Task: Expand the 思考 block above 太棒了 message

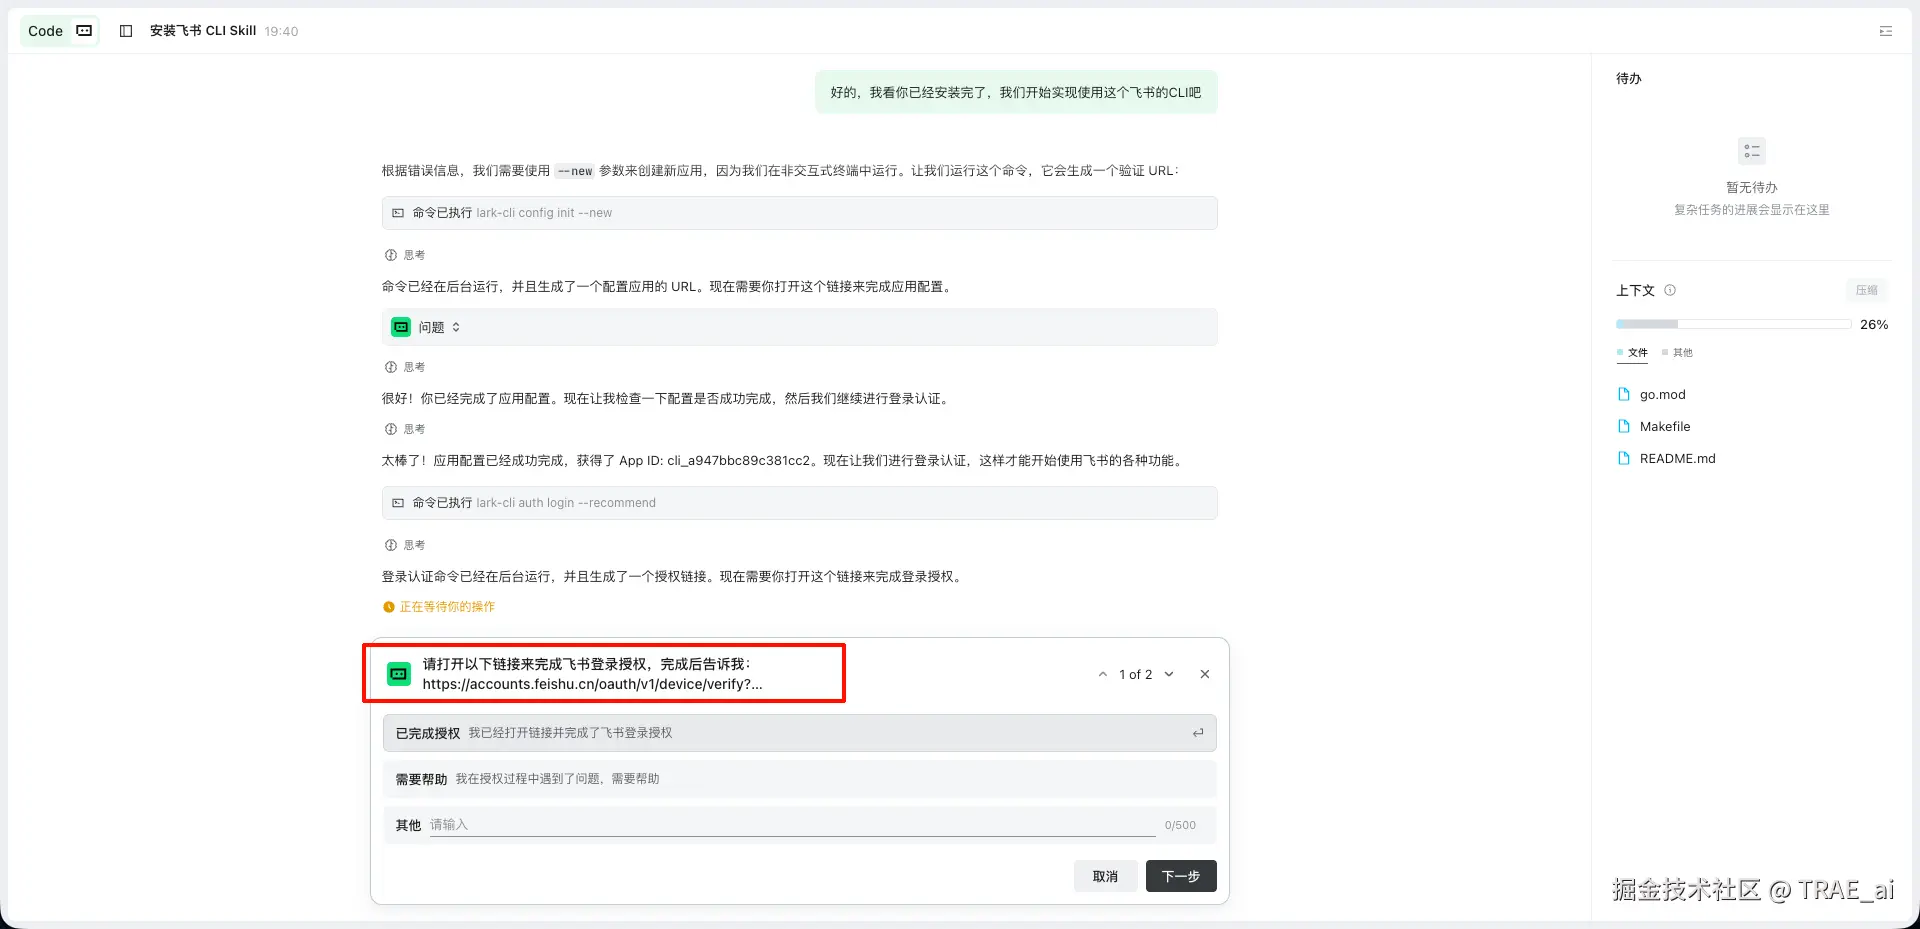Action: (x=405, y=429)
